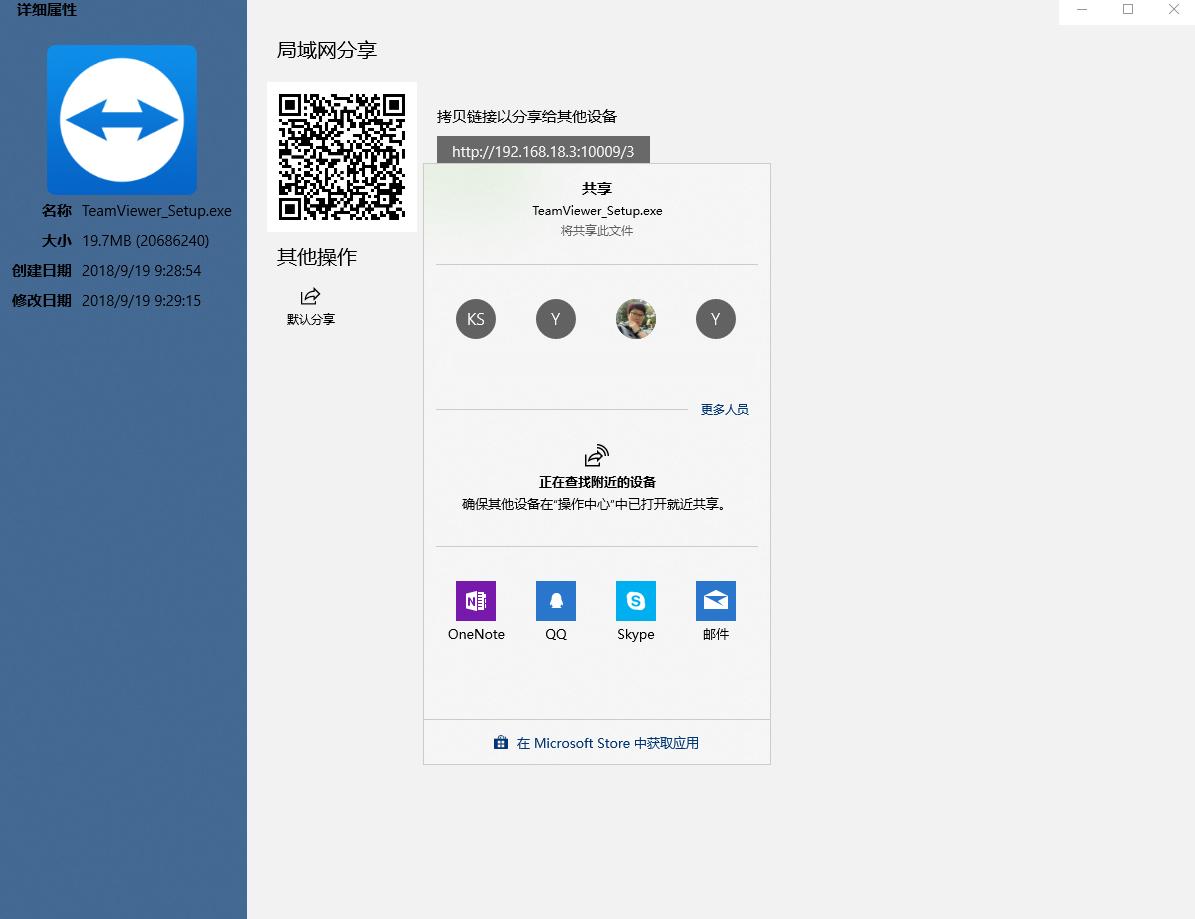Open OneNote sharing option
The height and width of the screenshot is (919, 1195).
click(475, 601)
